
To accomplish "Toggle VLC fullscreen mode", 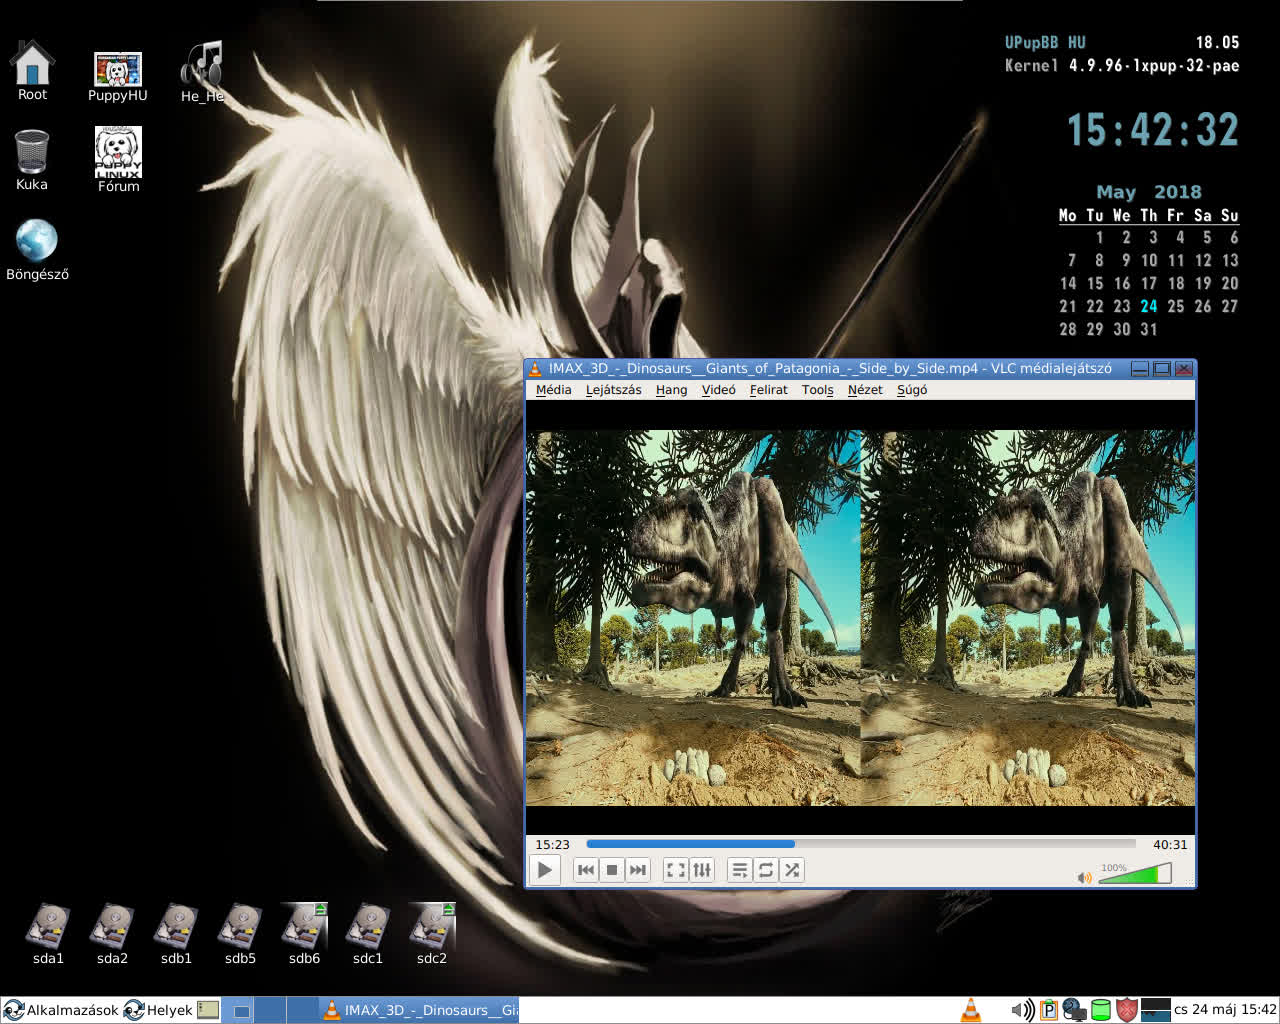I will [x=676, y=870].
